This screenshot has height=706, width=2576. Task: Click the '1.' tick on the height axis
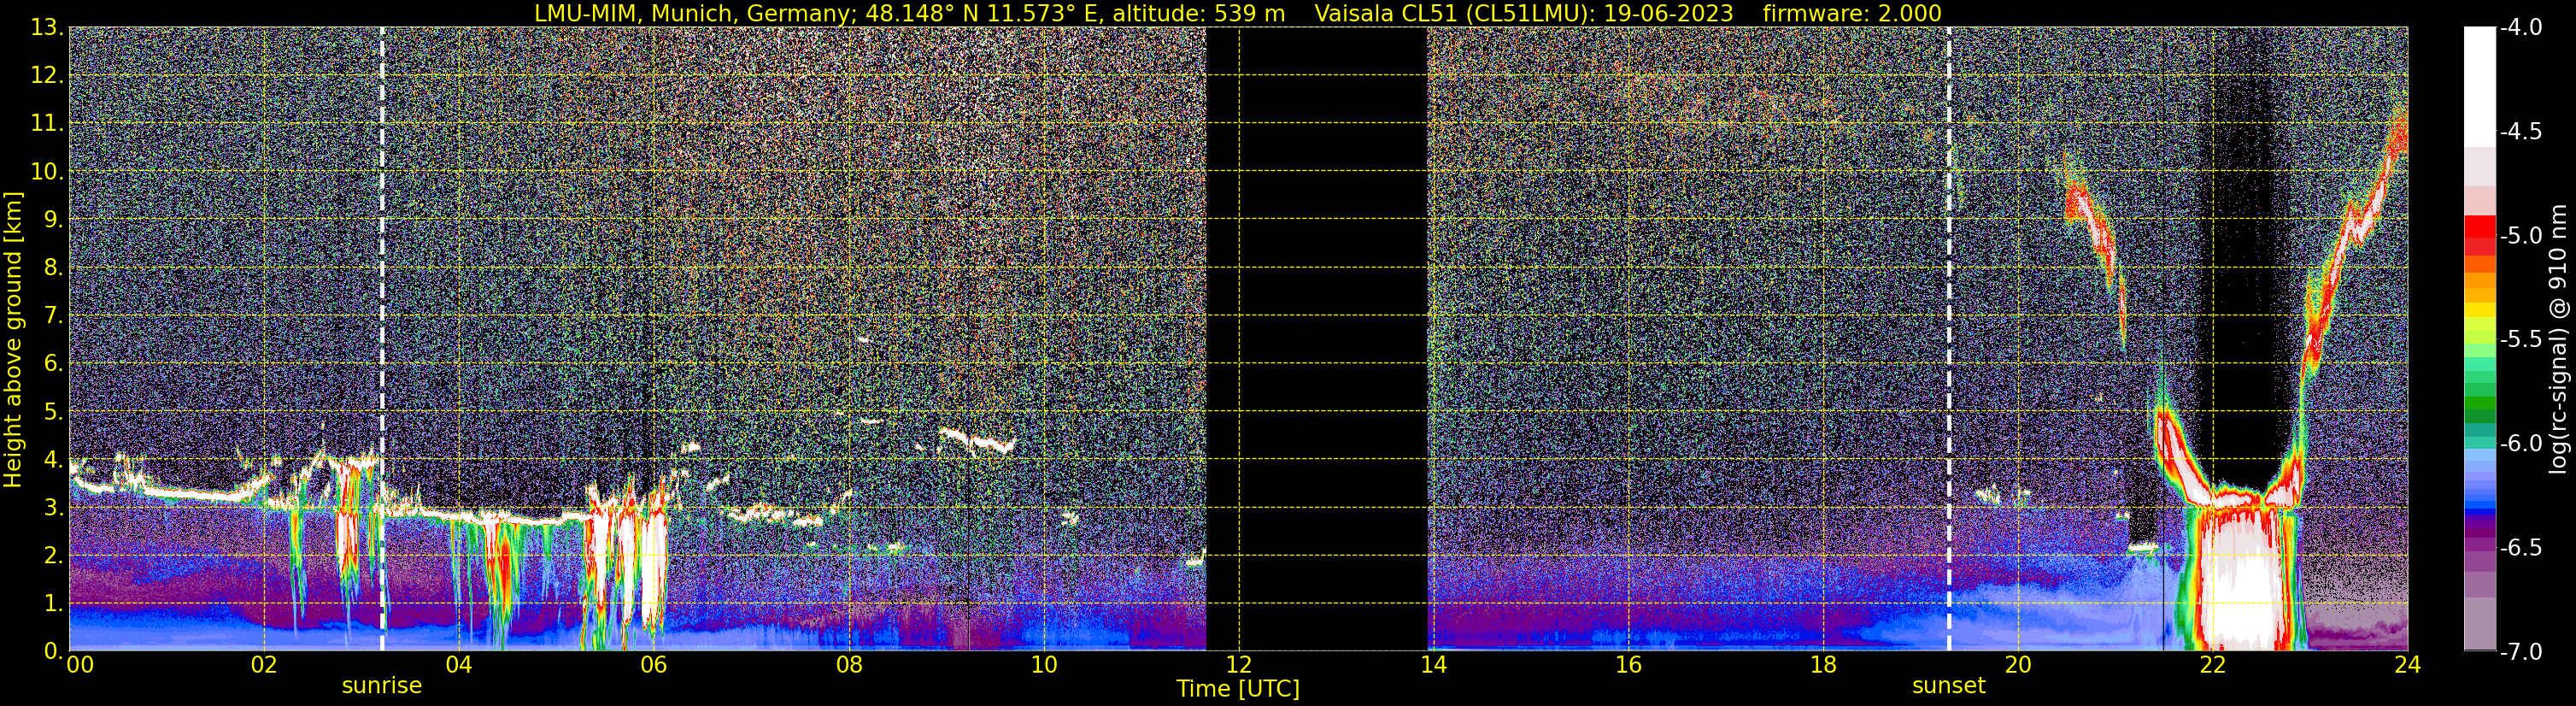point(52,603)
